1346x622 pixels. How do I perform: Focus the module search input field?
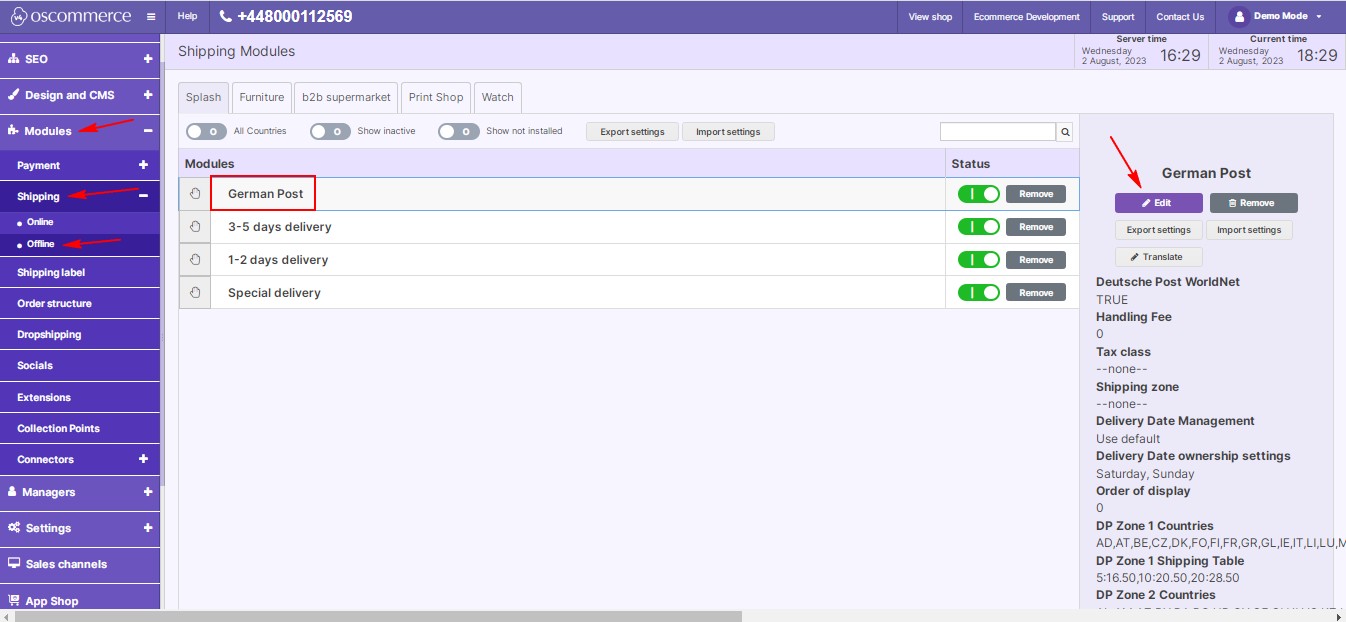click(997, 132)
